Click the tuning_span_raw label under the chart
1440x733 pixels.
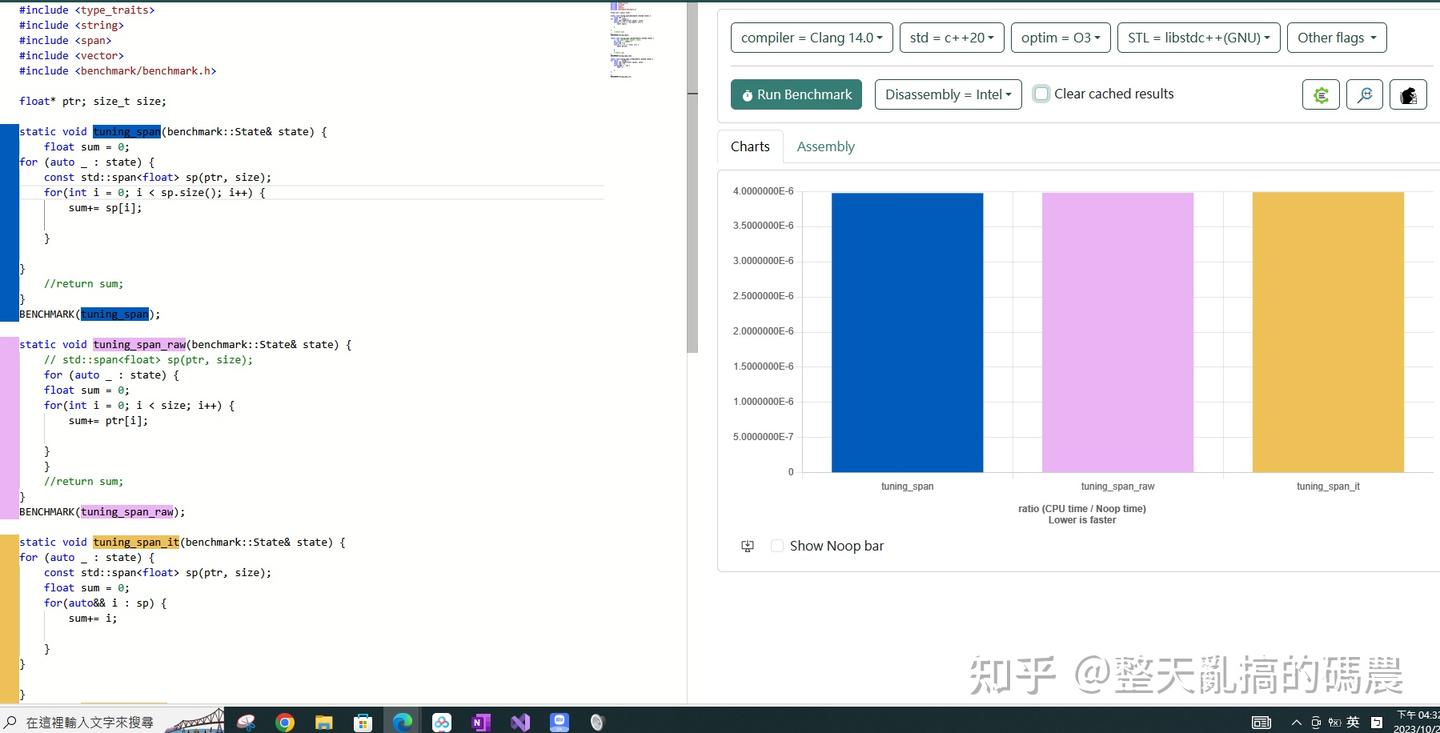pyautogui.click(x=1118, y=487)
